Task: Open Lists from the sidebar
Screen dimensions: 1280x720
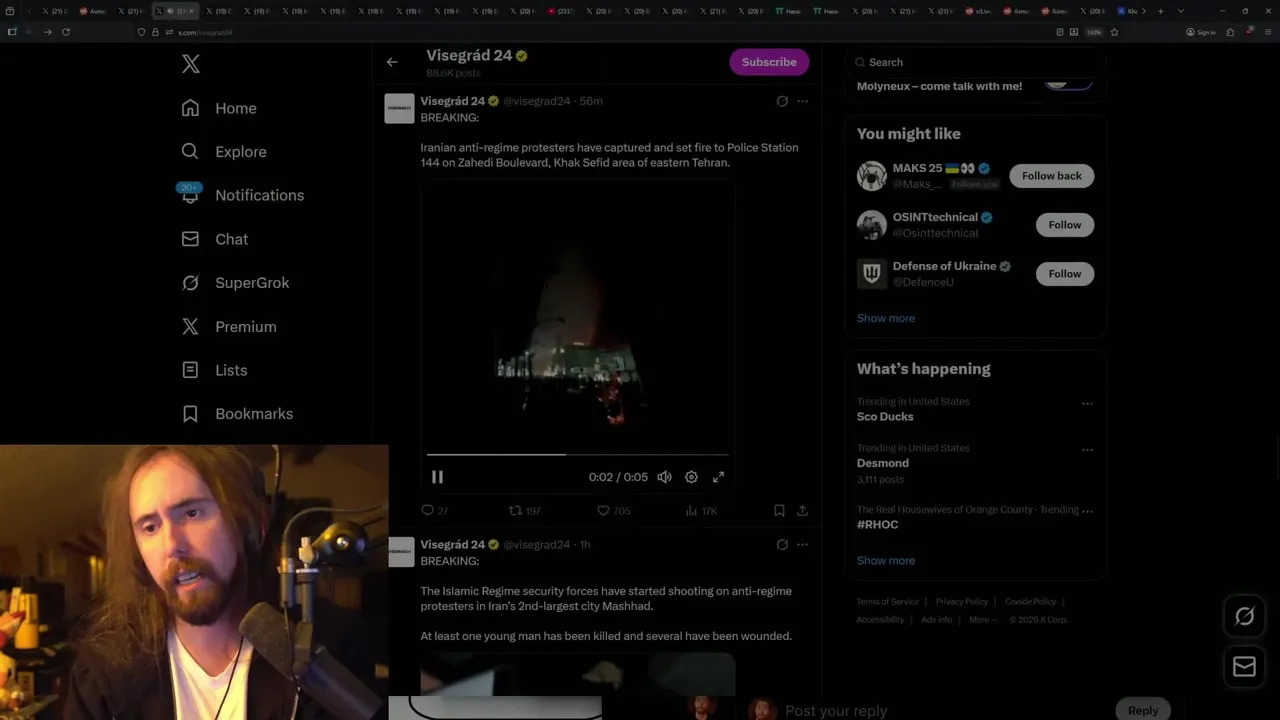Action: tap(214, 370)
